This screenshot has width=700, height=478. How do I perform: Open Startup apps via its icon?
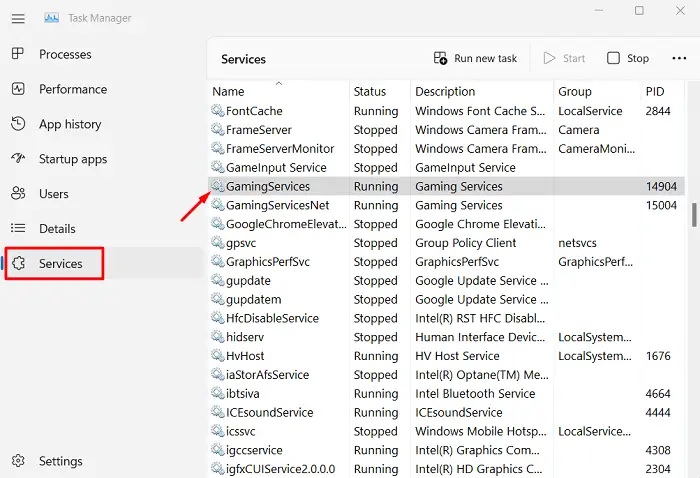(18, 159)
